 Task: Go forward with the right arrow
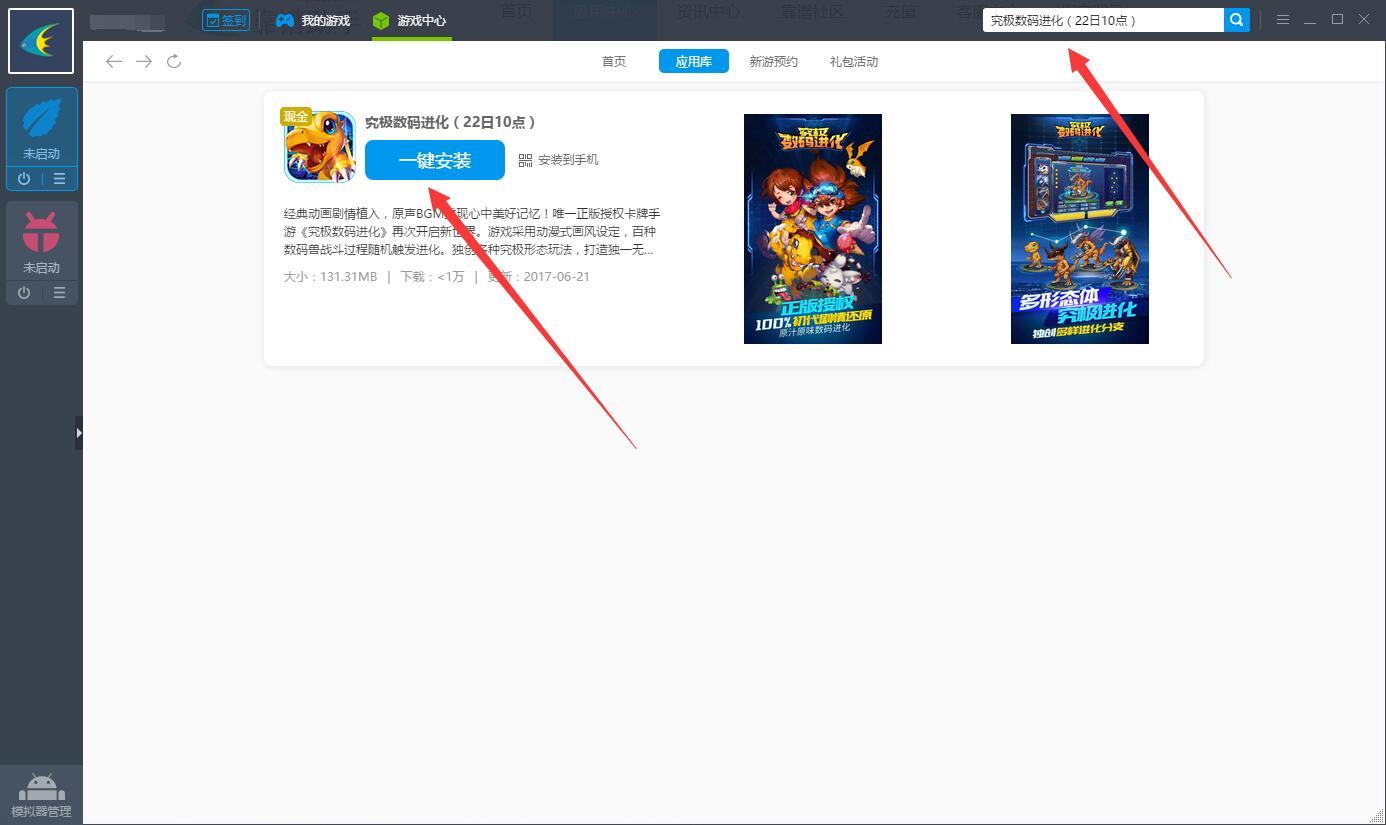click(x=144, y=62)
